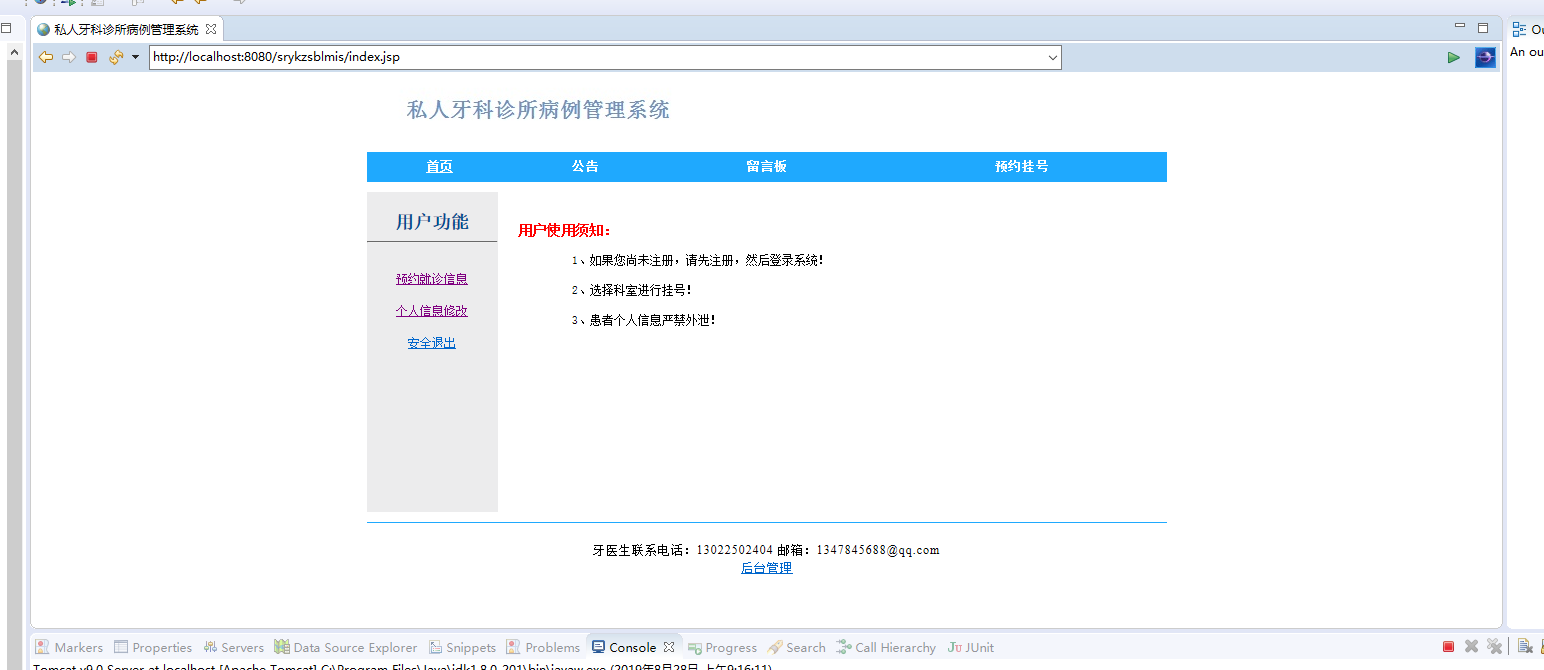This screenshot has width=1544, height=670.
Task: Maximize the editor view with restore icon
Action: (x=1484, y=28)
